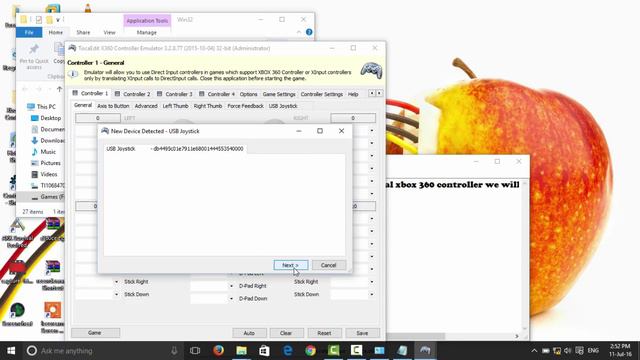The height and width of the screenshot is (360, 640).
Task: Open D-Pad Right dropdown arrow
Action: point(231,286)
